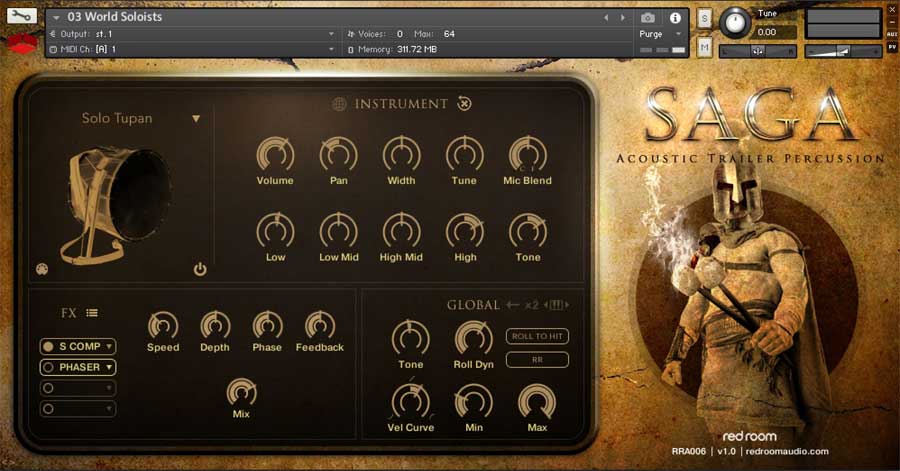900x471 pixels.
Task: Click the phaser Depth knob
Action: pos(215,326)
